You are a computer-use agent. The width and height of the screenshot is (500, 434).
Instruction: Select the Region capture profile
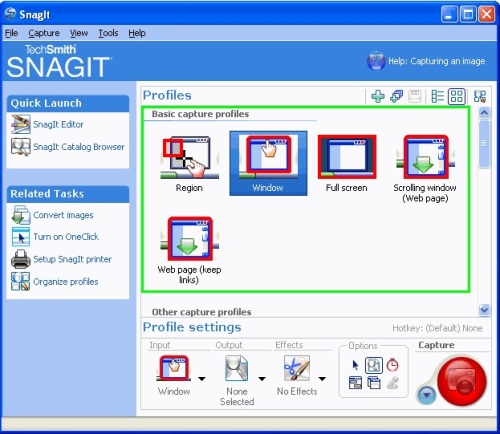point(189,164)
